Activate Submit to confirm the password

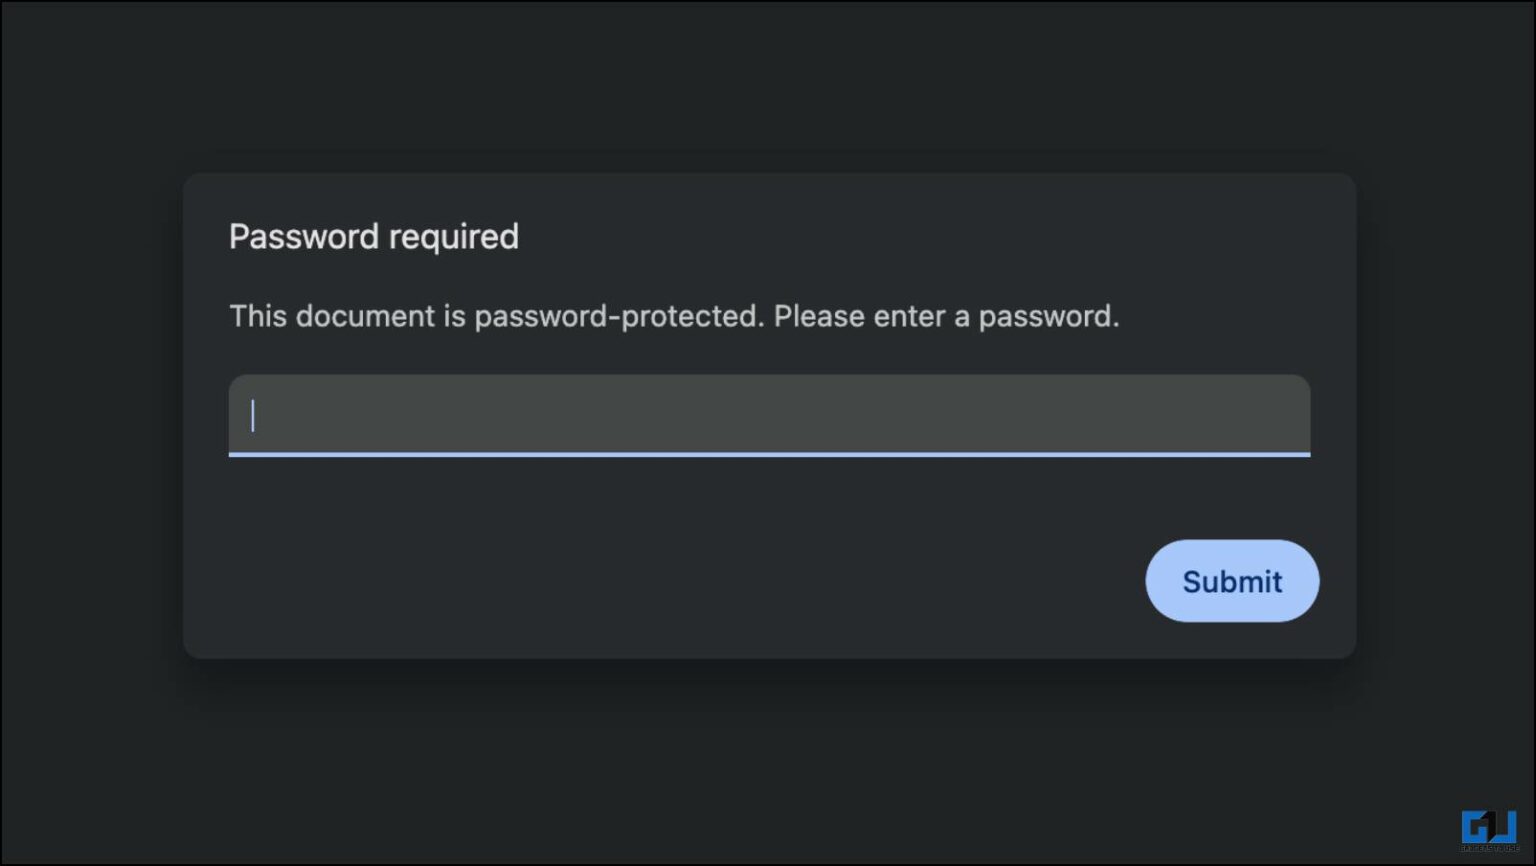click(1231, 581)
